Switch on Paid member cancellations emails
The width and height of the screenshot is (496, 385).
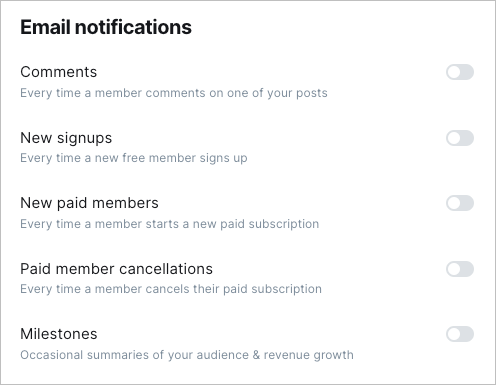460,269
